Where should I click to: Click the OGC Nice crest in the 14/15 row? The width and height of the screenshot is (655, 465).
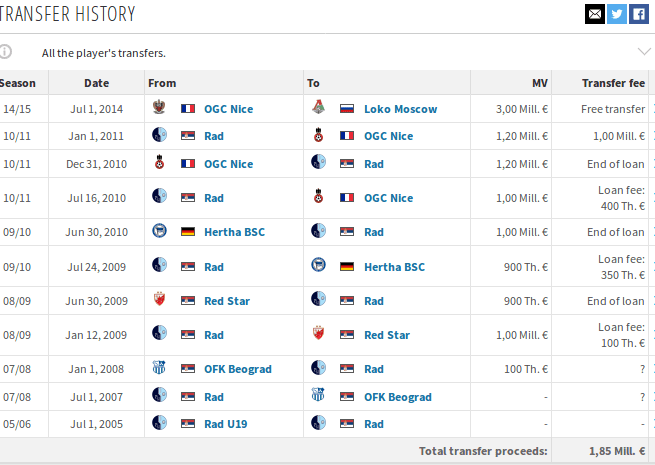[x=159, y=109]
